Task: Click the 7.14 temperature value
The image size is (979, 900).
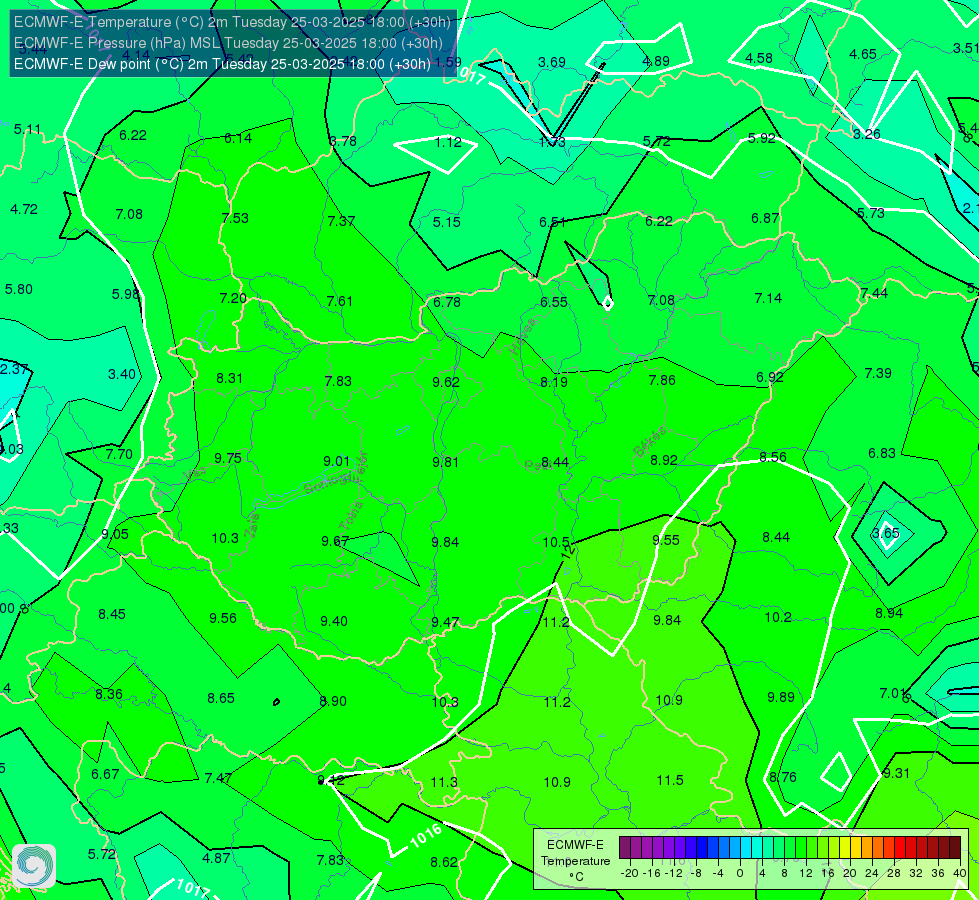Action: [x=768, y=299]
